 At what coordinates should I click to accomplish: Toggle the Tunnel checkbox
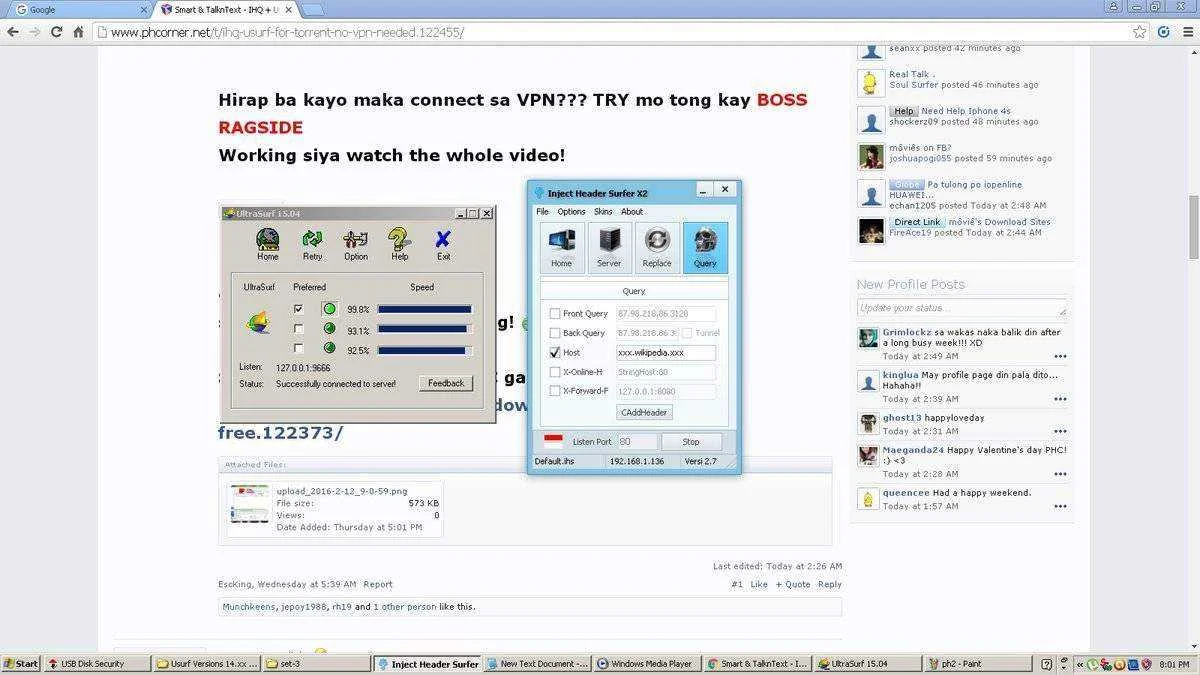click(x=687, y=333)
